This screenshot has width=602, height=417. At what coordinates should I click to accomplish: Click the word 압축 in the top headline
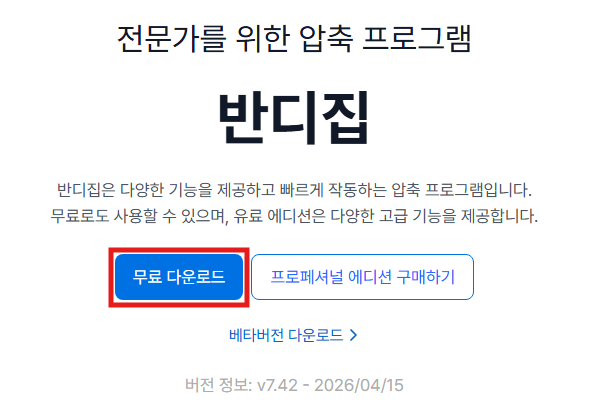tap(326, 38)
